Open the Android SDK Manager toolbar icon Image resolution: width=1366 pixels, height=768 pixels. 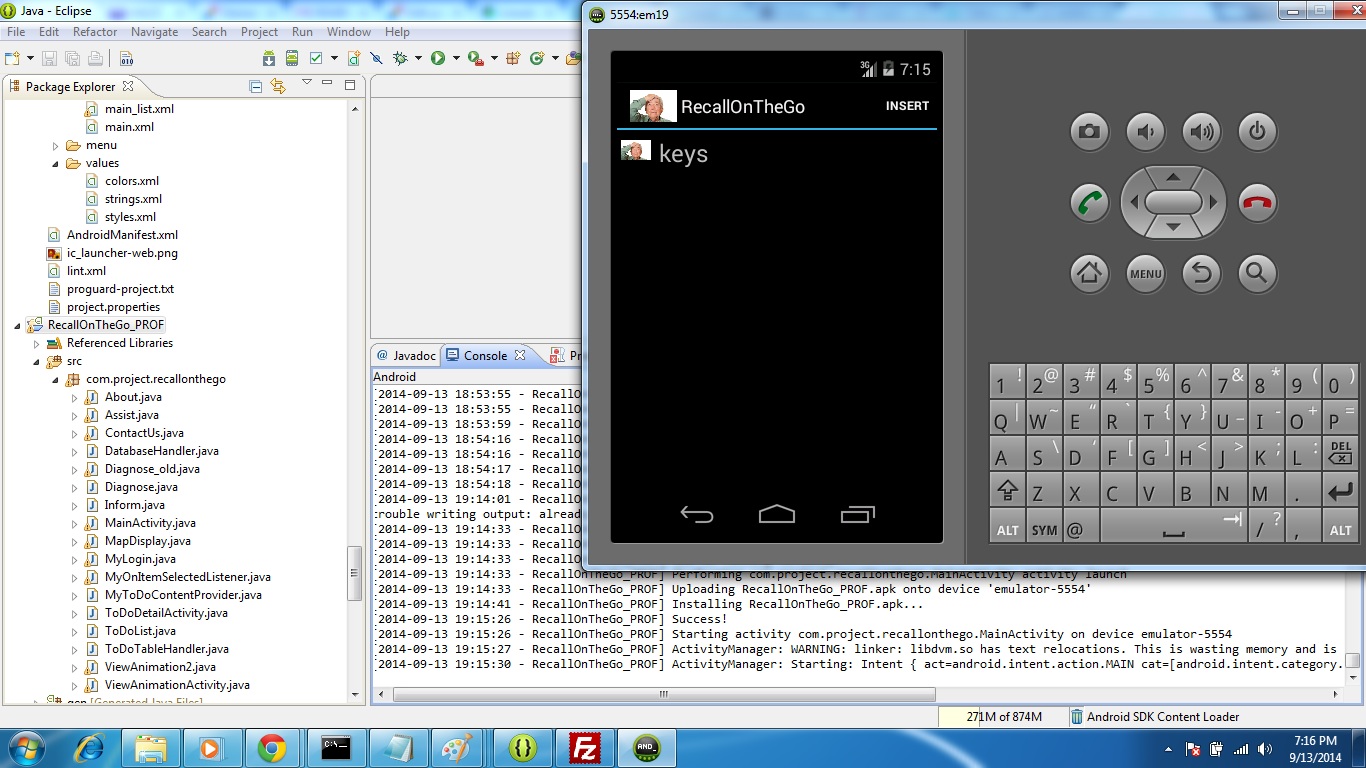[x=269, y=58]
